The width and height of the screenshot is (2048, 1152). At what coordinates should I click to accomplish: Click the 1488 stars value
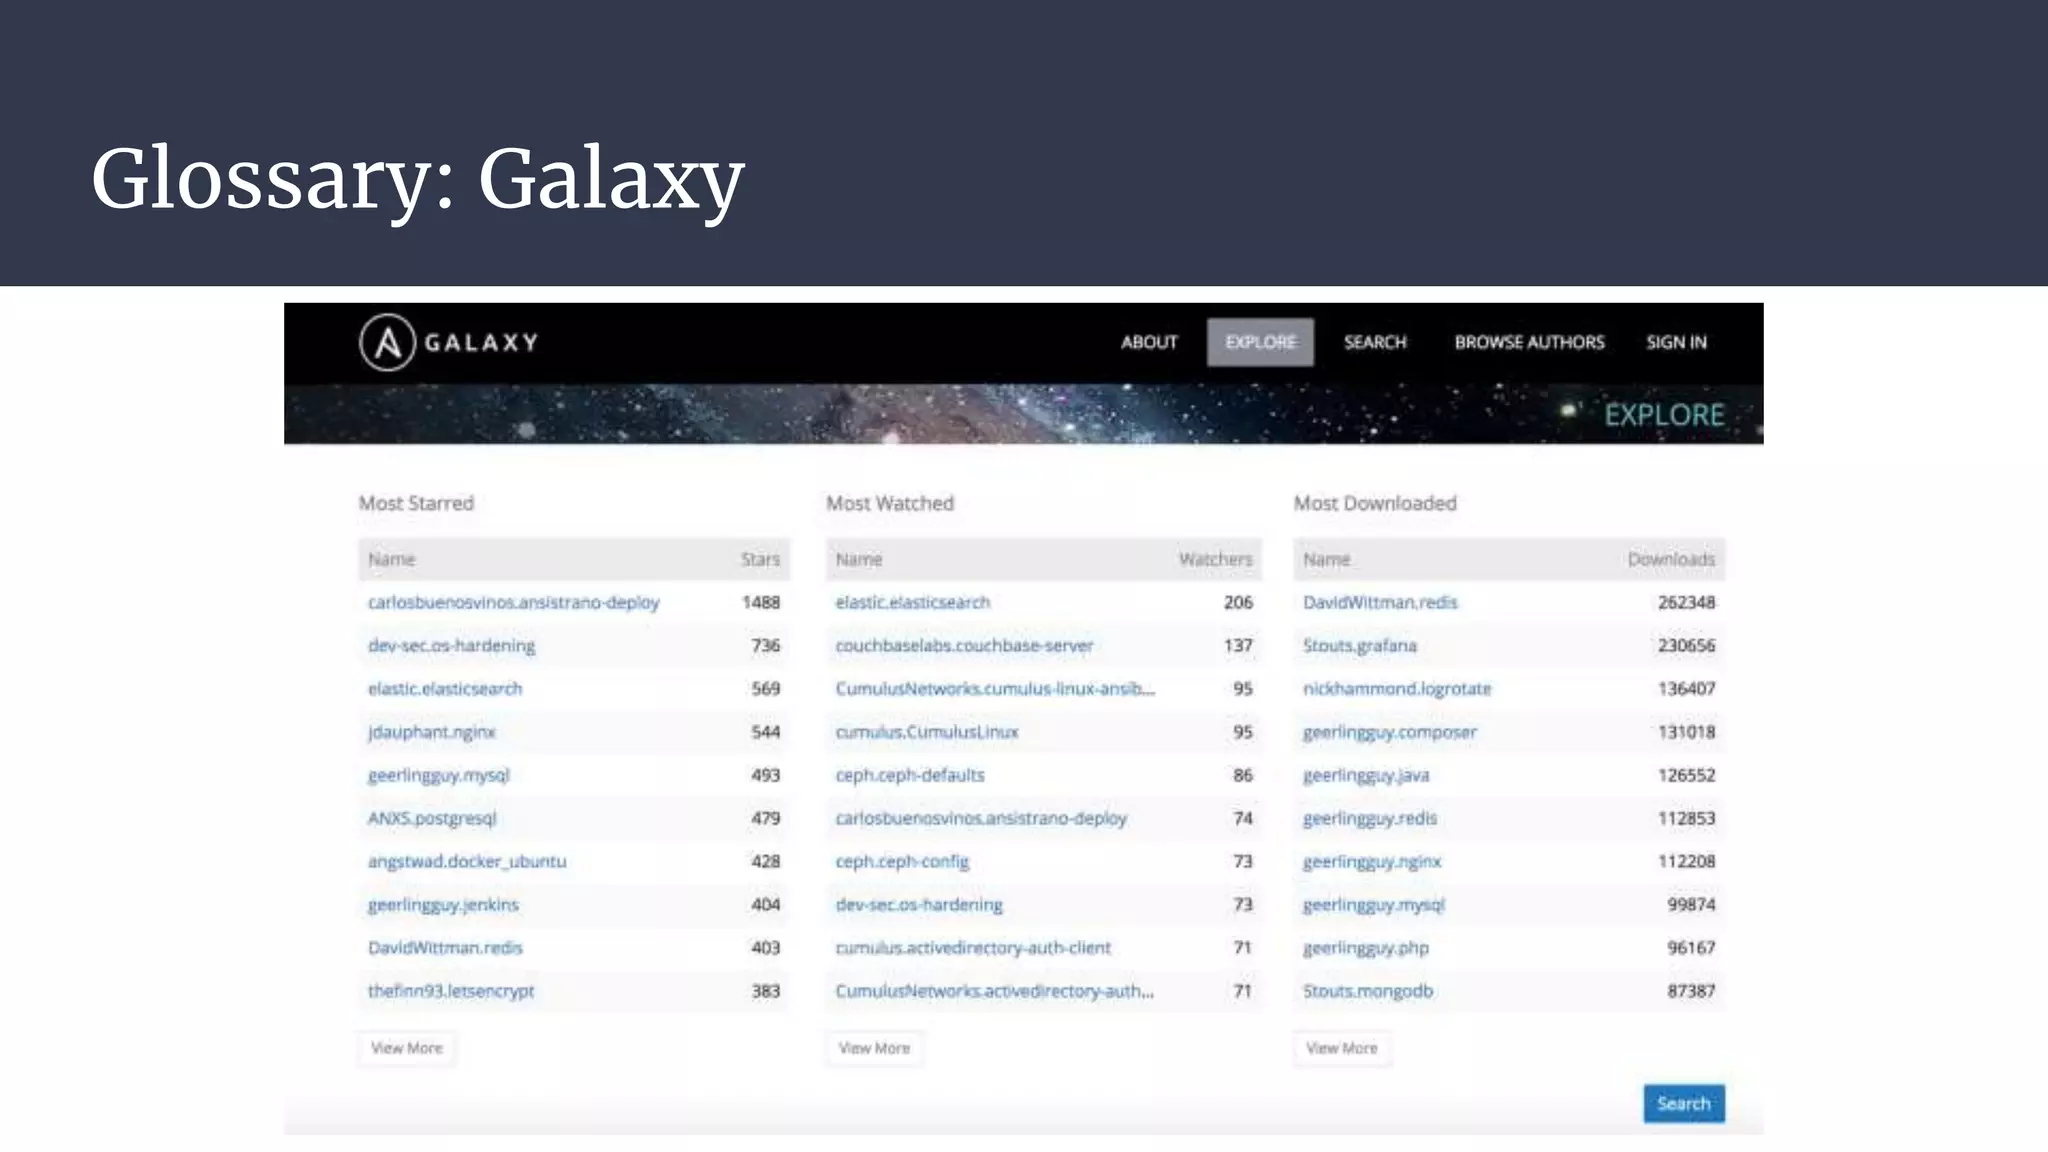pyautogui.click(x=760, y=602)
